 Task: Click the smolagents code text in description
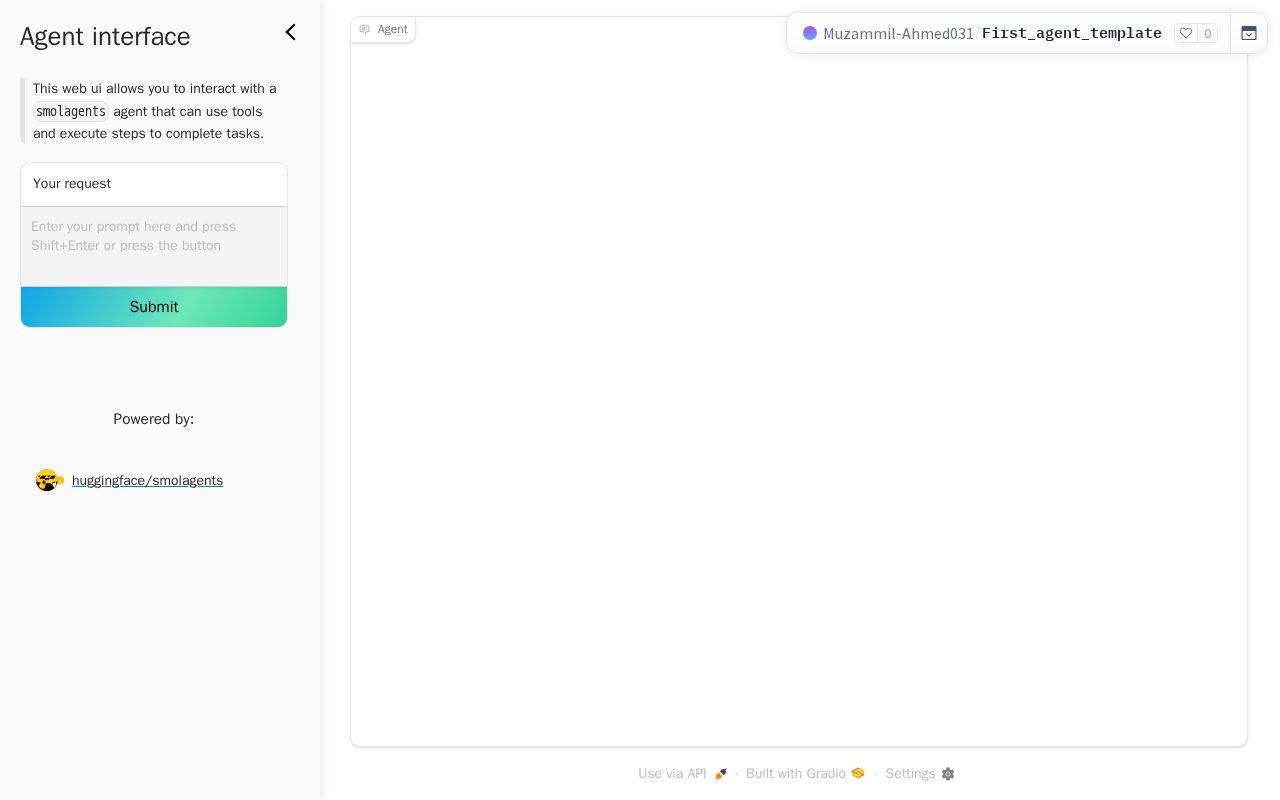71,112
